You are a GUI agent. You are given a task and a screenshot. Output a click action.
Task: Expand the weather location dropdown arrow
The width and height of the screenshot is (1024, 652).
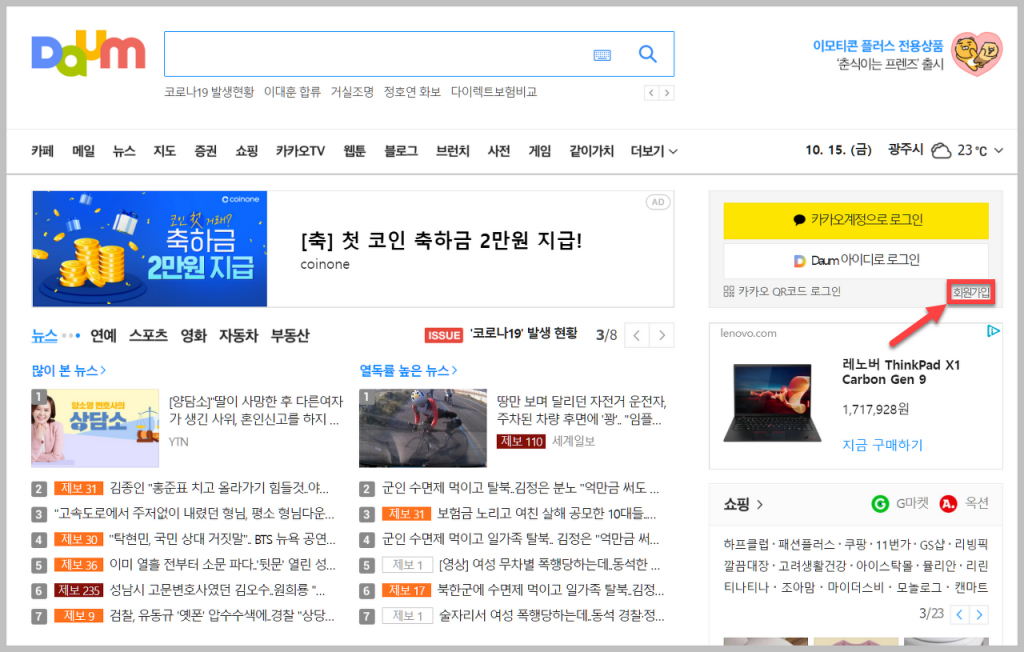pos(999,151)
